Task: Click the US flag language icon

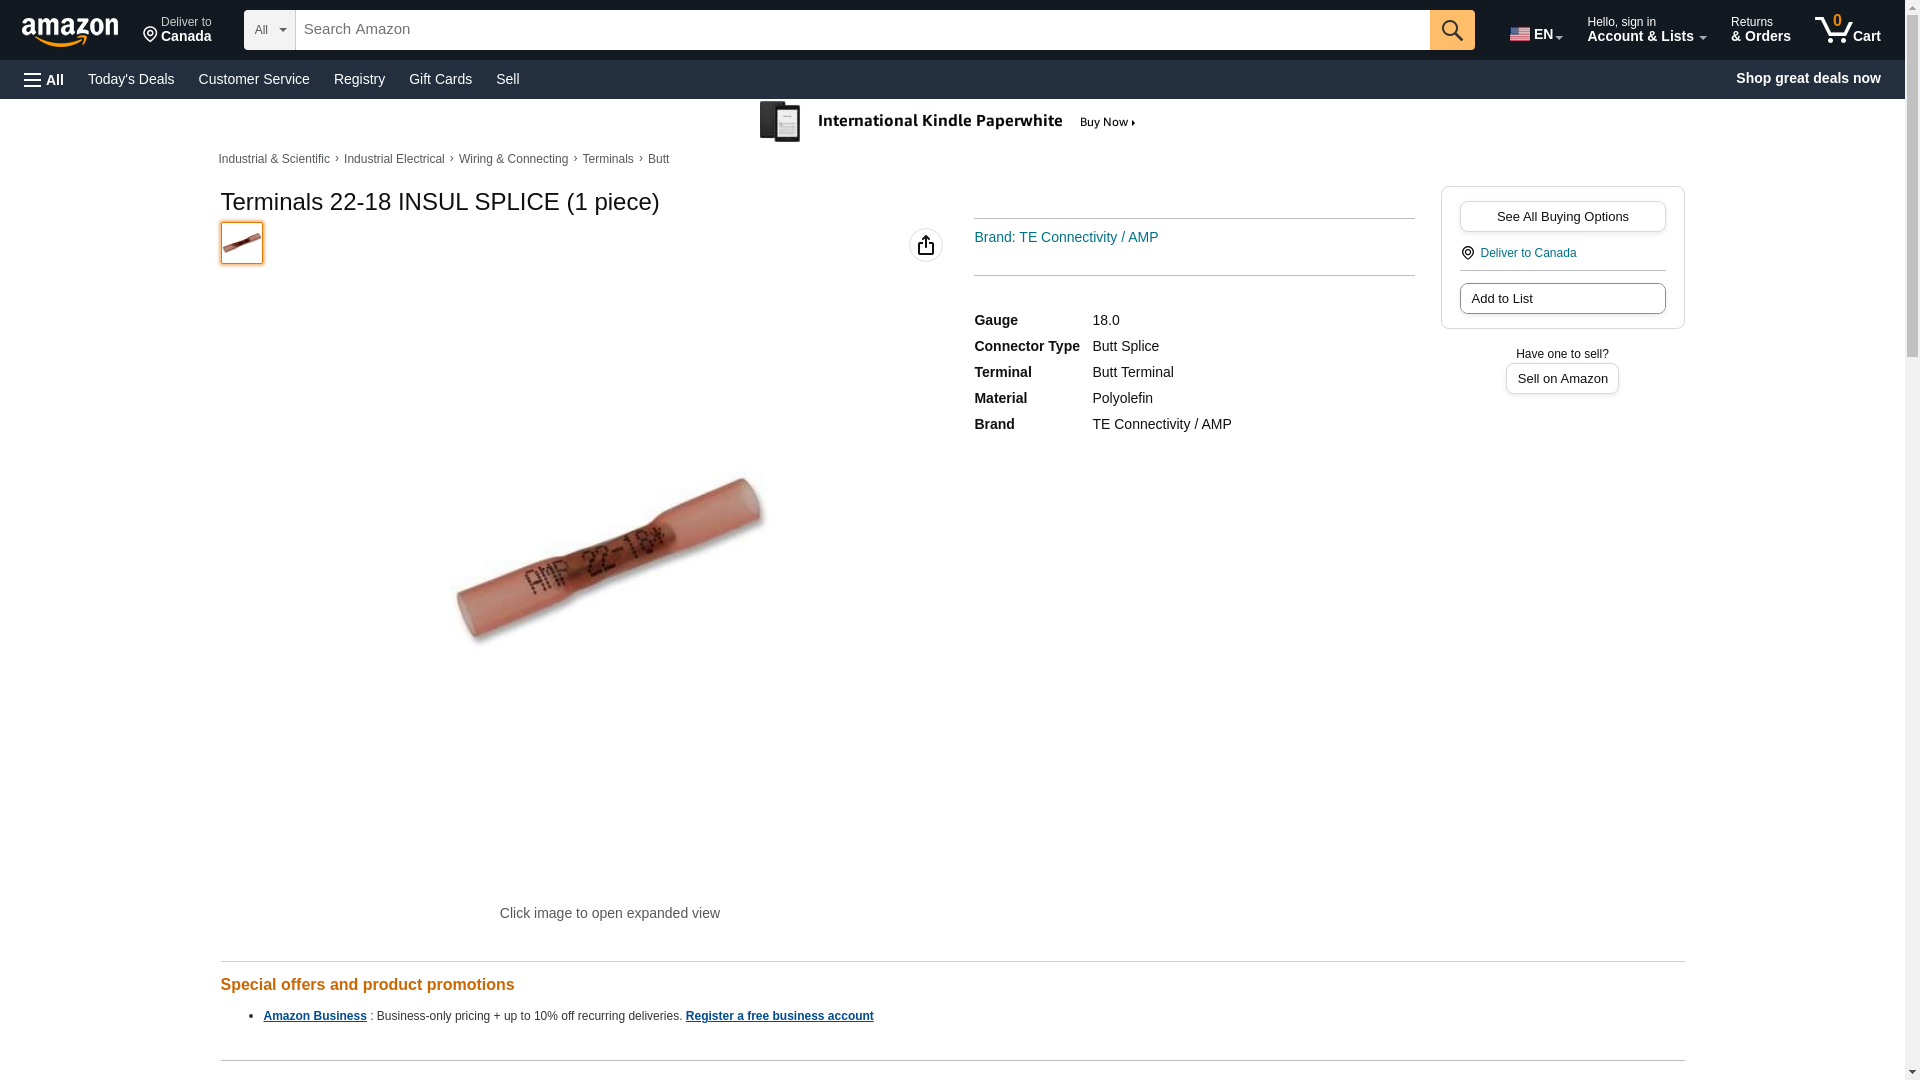Action: [1520, 34]
